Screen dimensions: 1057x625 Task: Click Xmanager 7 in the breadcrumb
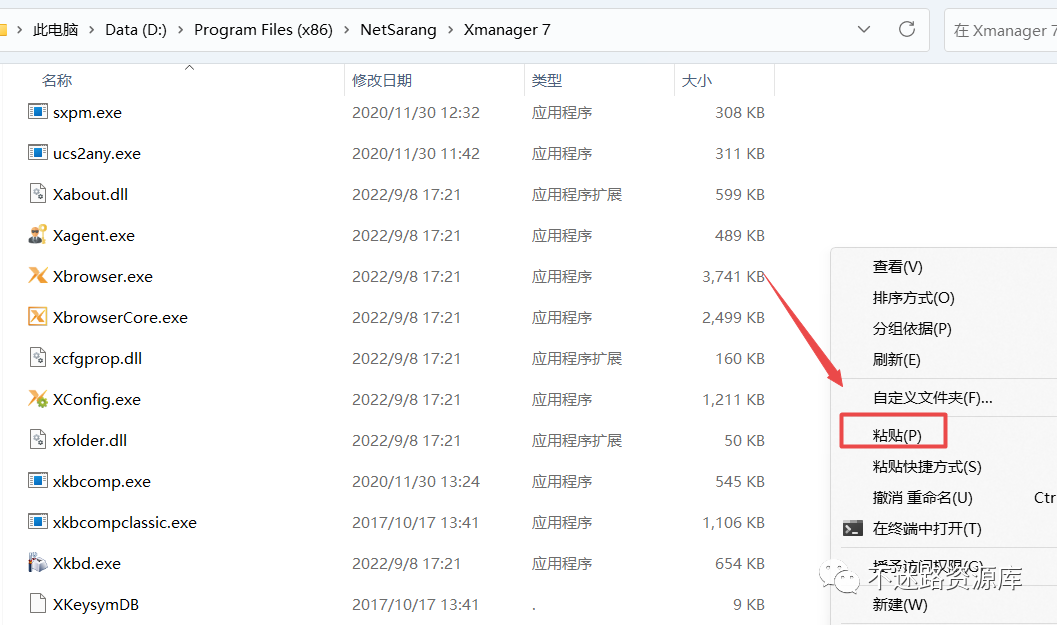click(x=507, y=30)
